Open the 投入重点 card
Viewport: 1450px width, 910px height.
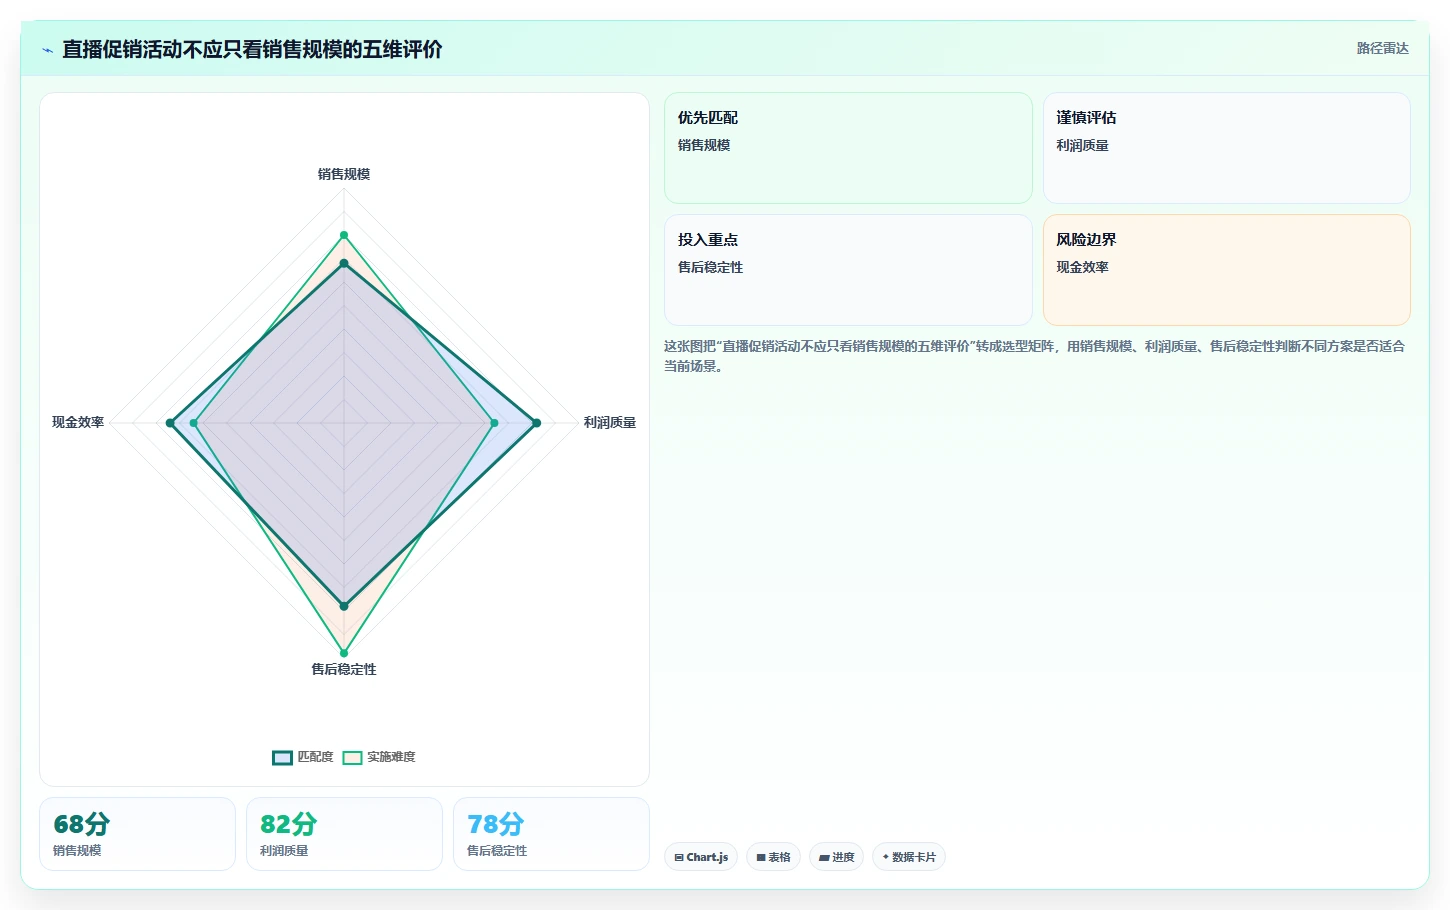pos(848,270)
